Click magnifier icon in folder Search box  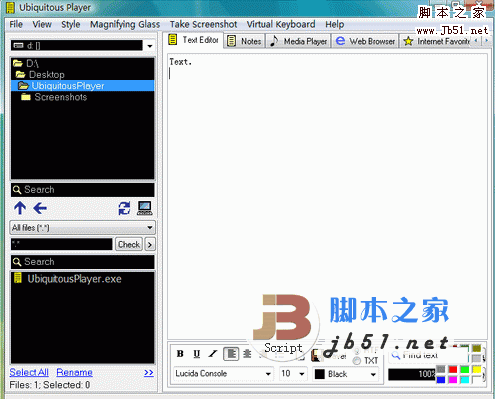pyautogui.click(x=17, y=190)
